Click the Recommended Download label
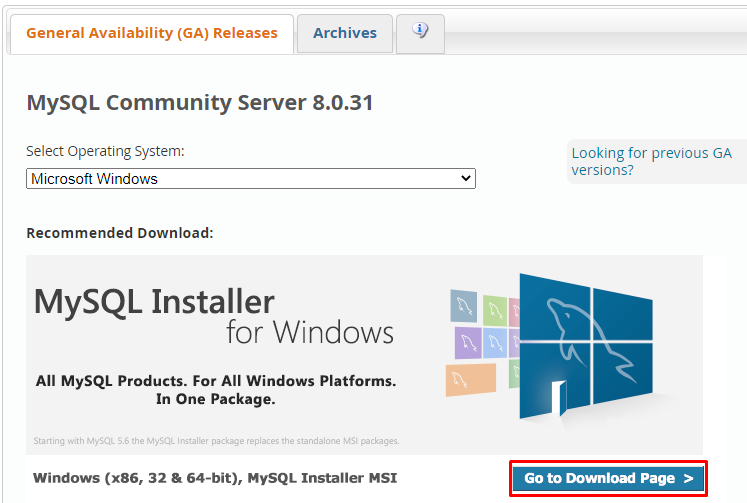The width and height of the screenshot is (747, 503). (120, 233)
